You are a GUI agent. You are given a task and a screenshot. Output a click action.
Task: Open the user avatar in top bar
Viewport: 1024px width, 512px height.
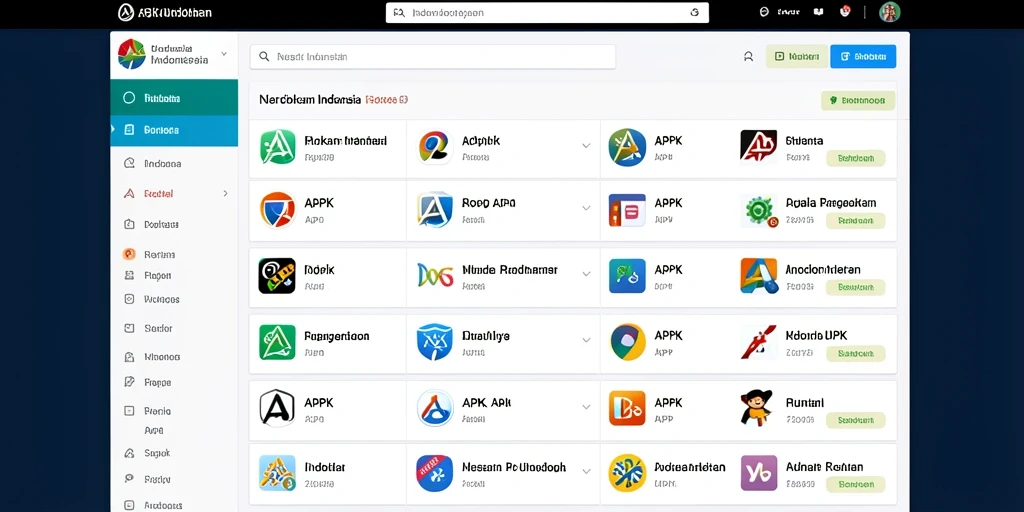coord(889,12)
